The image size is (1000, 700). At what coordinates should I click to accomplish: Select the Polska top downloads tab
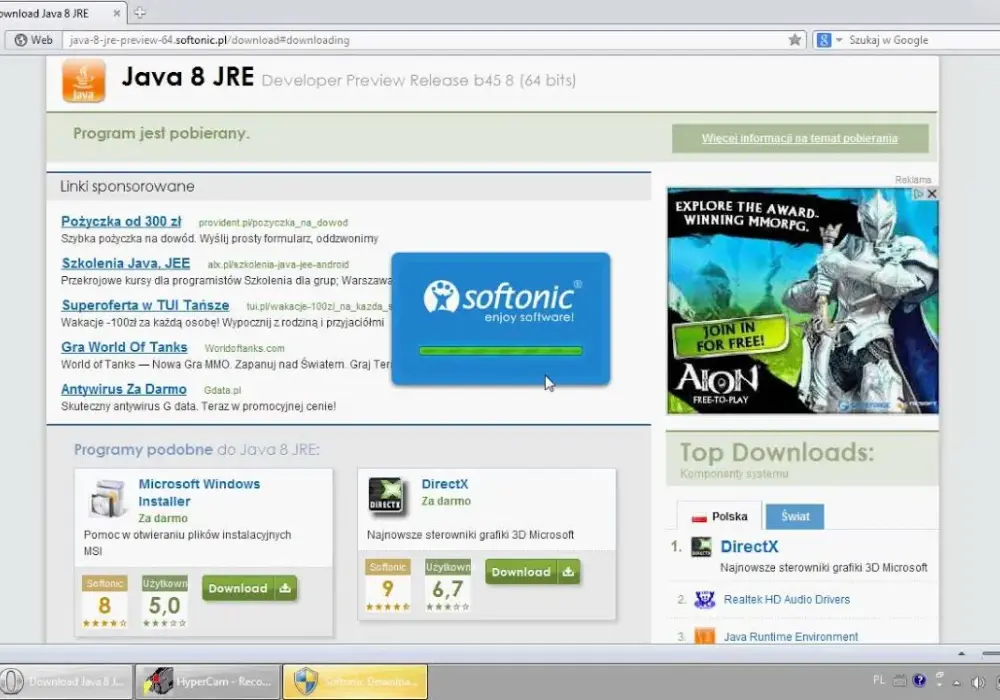click(x=719, y=516)
